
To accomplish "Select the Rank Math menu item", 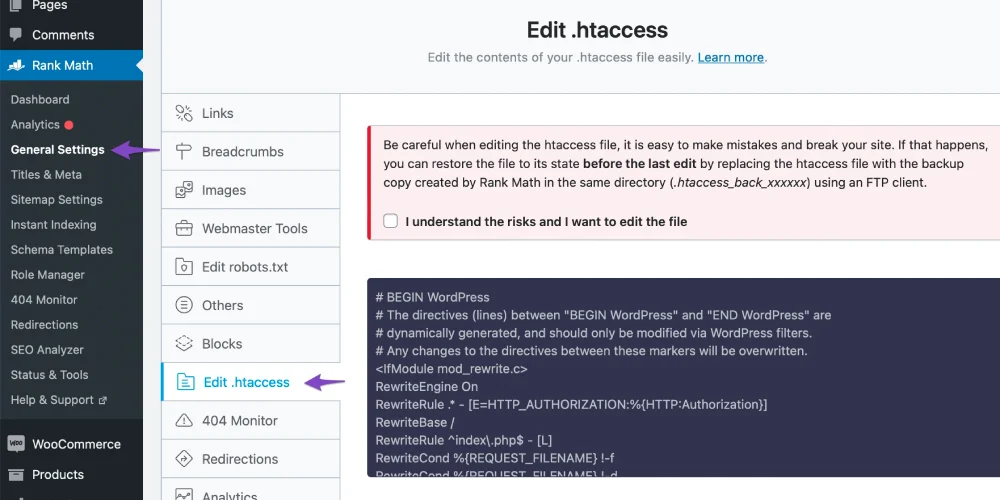I will (x=71, y=65).
